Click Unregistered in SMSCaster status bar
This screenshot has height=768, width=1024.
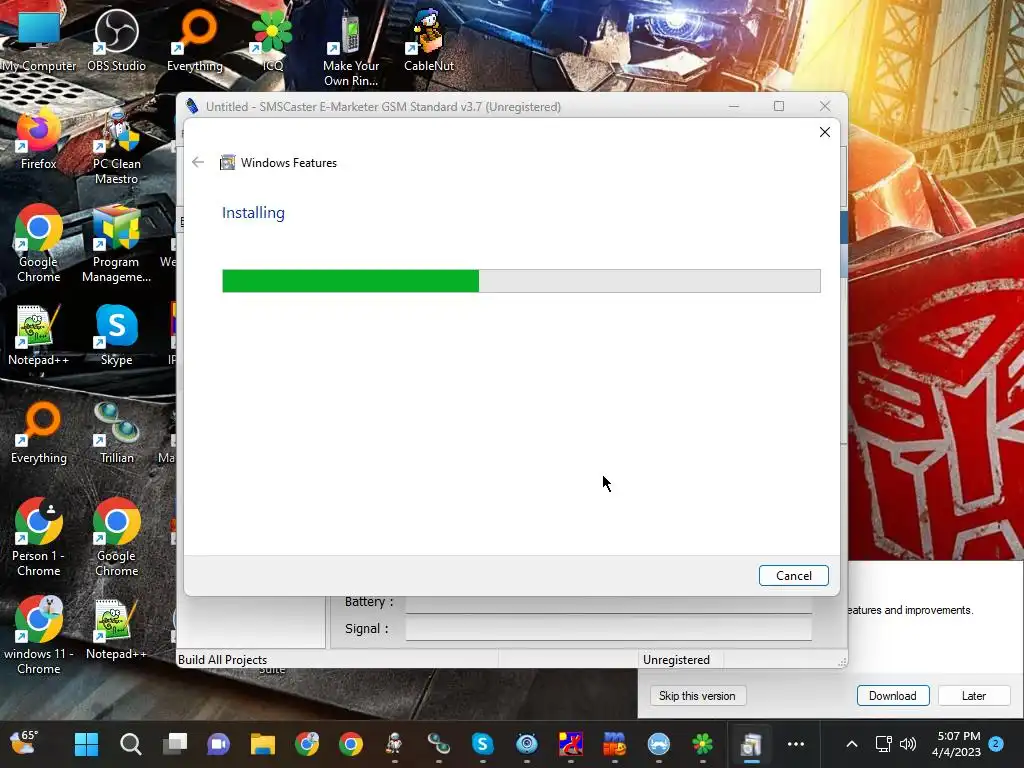(x=676, y=660)
